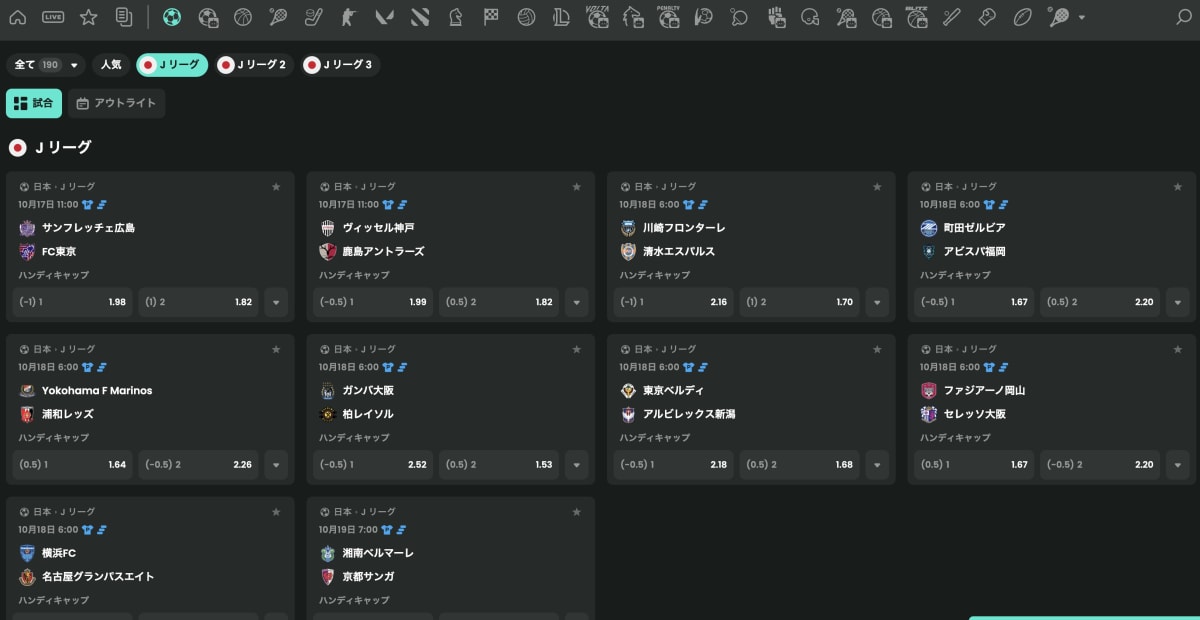Select the highlighted soccer ball sport icon
1200x620 pixels.
click(172, 17)
